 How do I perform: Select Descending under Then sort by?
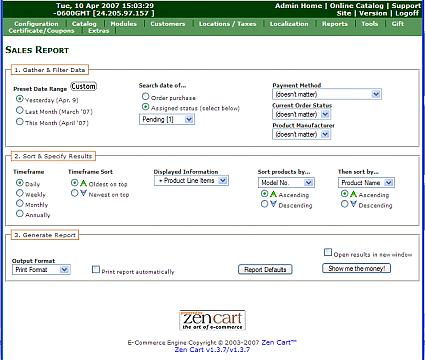[344, 204]
